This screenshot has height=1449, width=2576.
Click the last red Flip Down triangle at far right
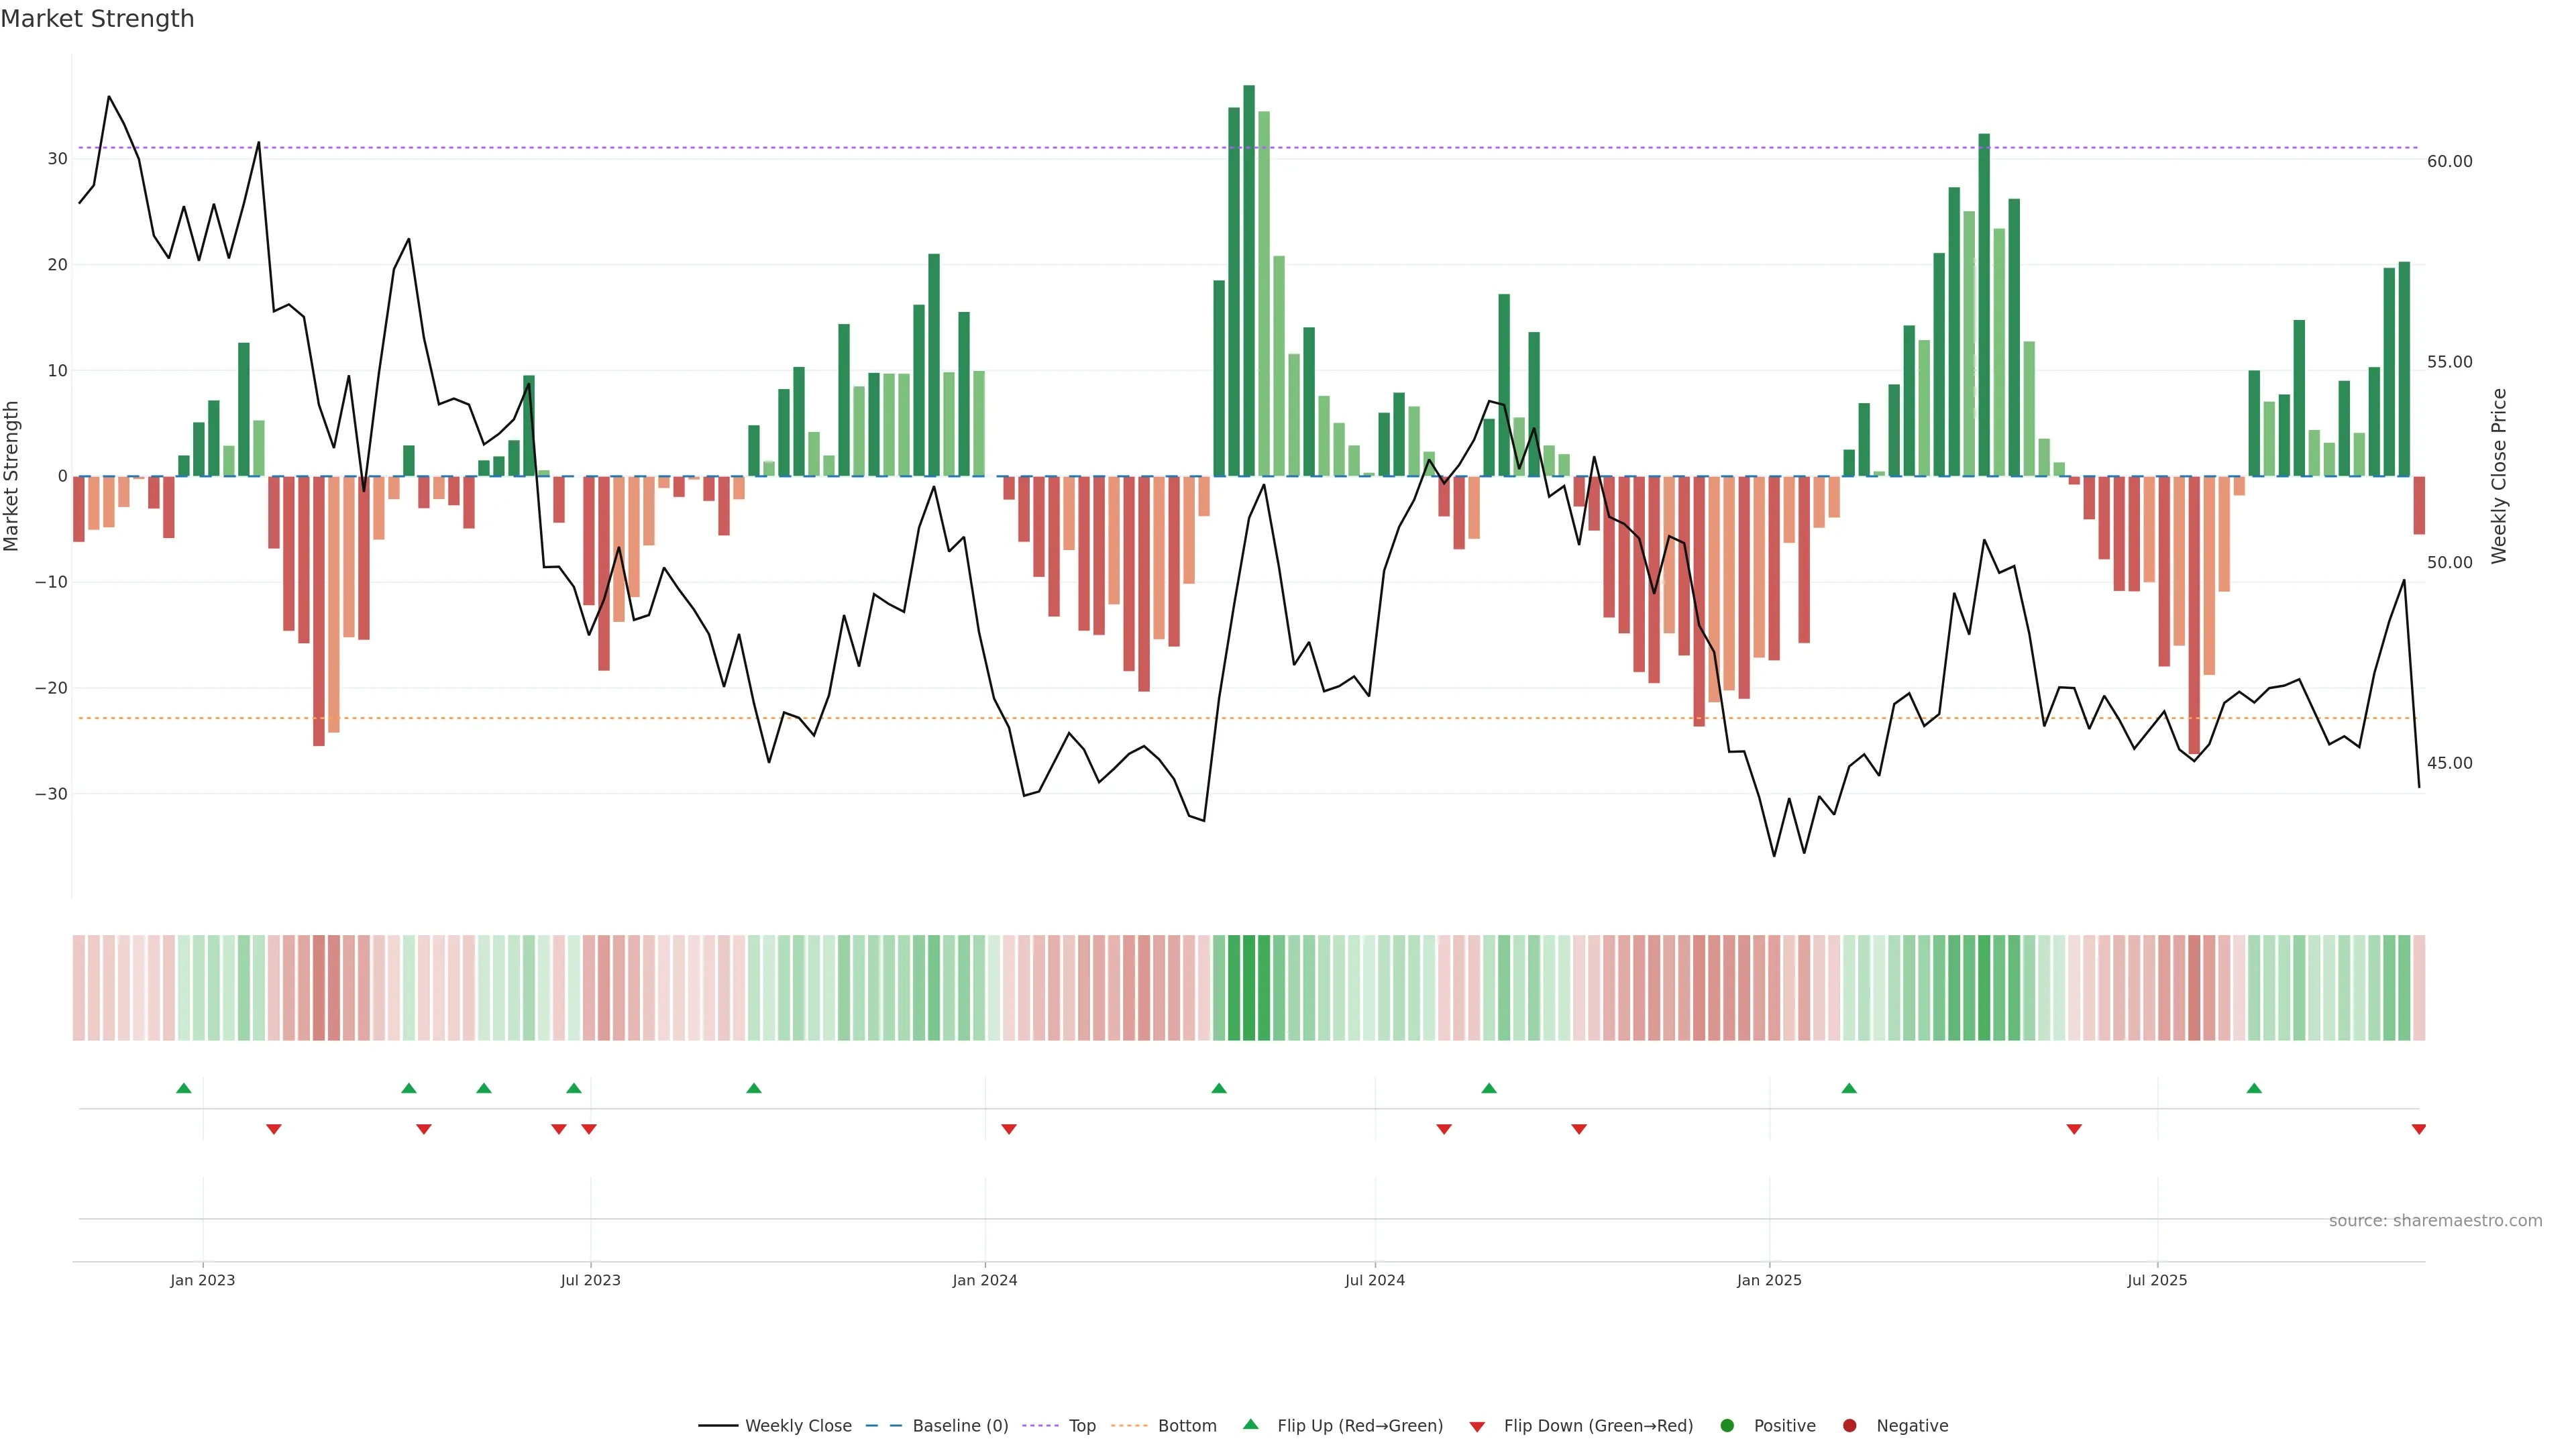click(x=2419, y=1129)
